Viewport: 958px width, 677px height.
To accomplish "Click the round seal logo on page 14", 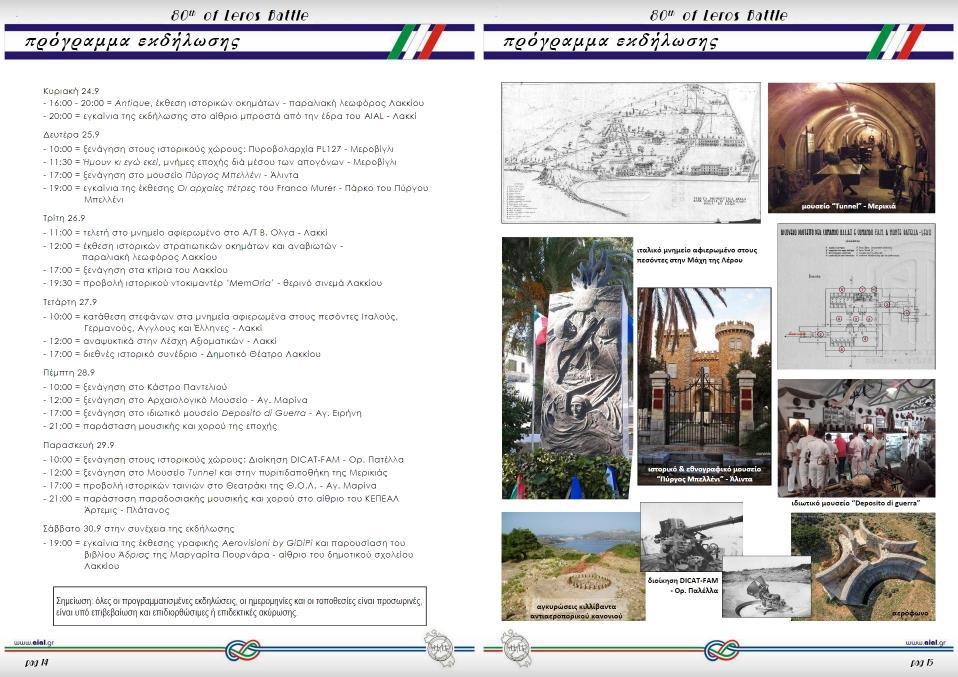I will (439, 648).
